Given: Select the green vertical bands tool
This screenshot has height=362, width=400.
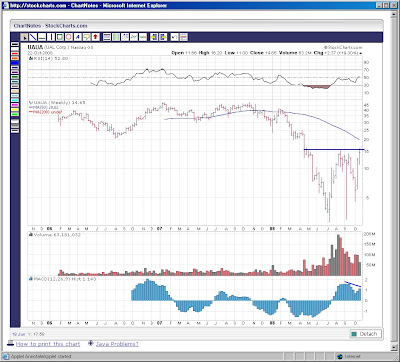Looking at the screenshot, I should click(116, 37).
